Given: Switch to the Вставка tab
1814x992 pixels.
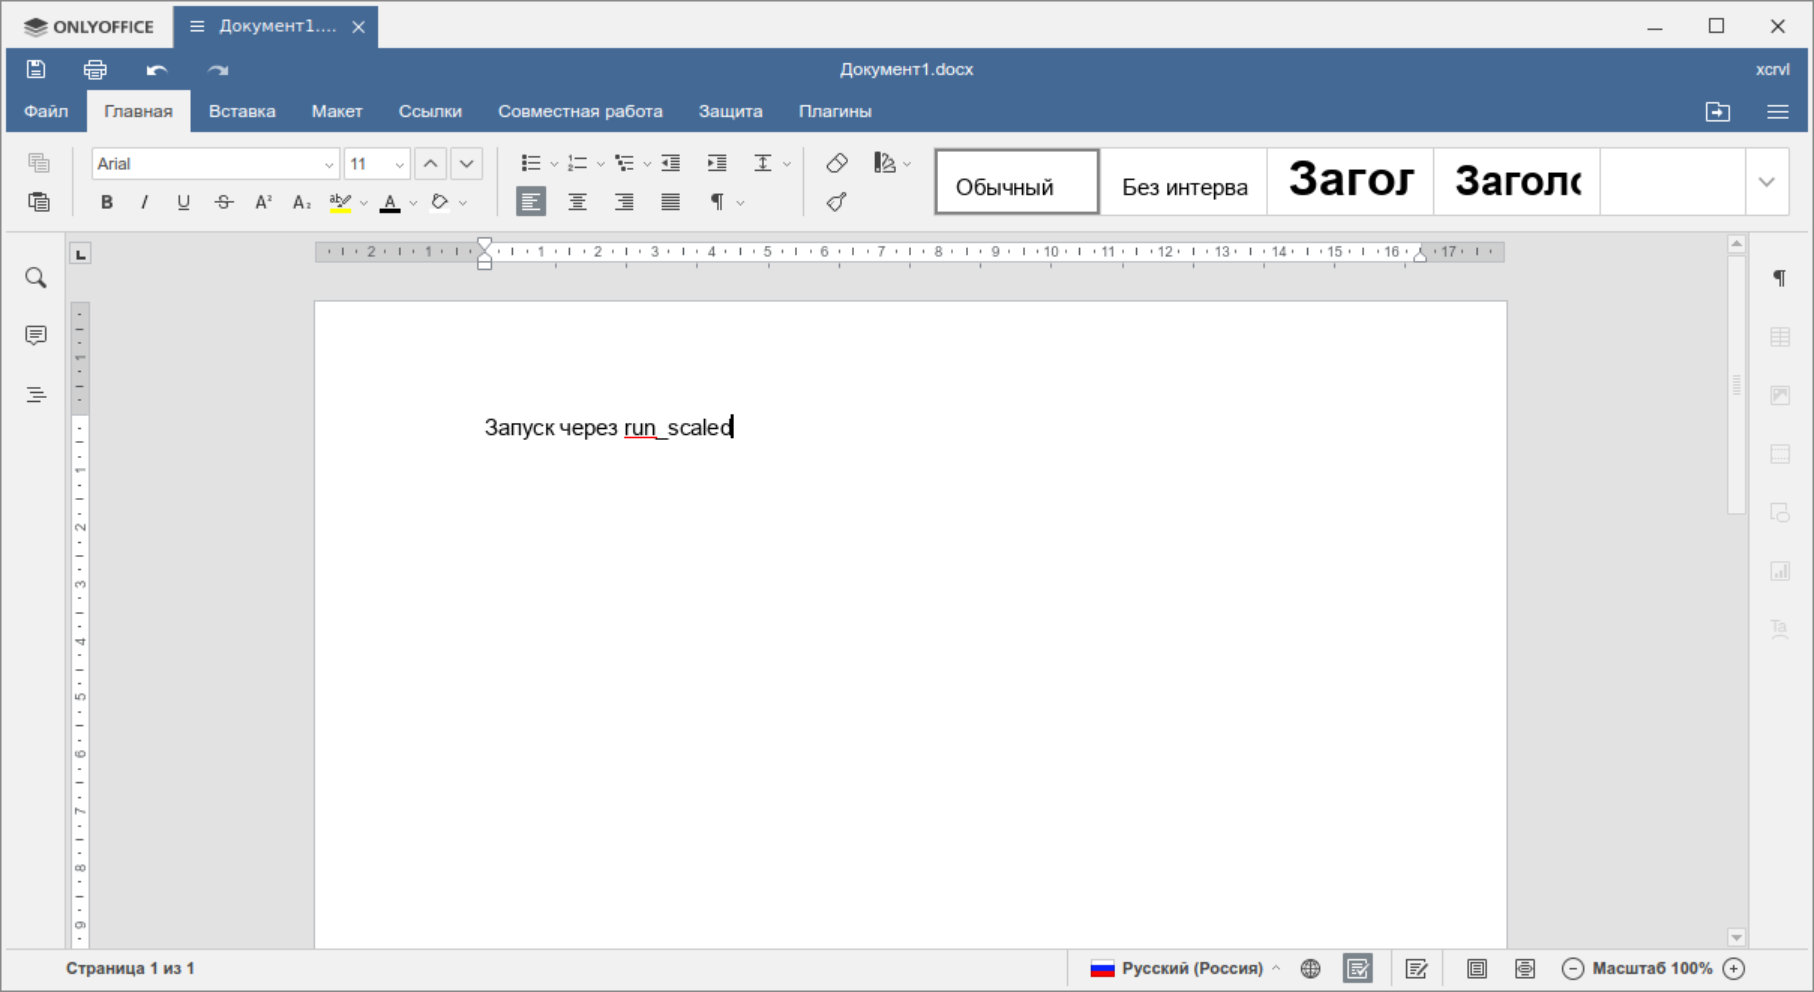Looking at the screenshot, I should coord(242,111).
